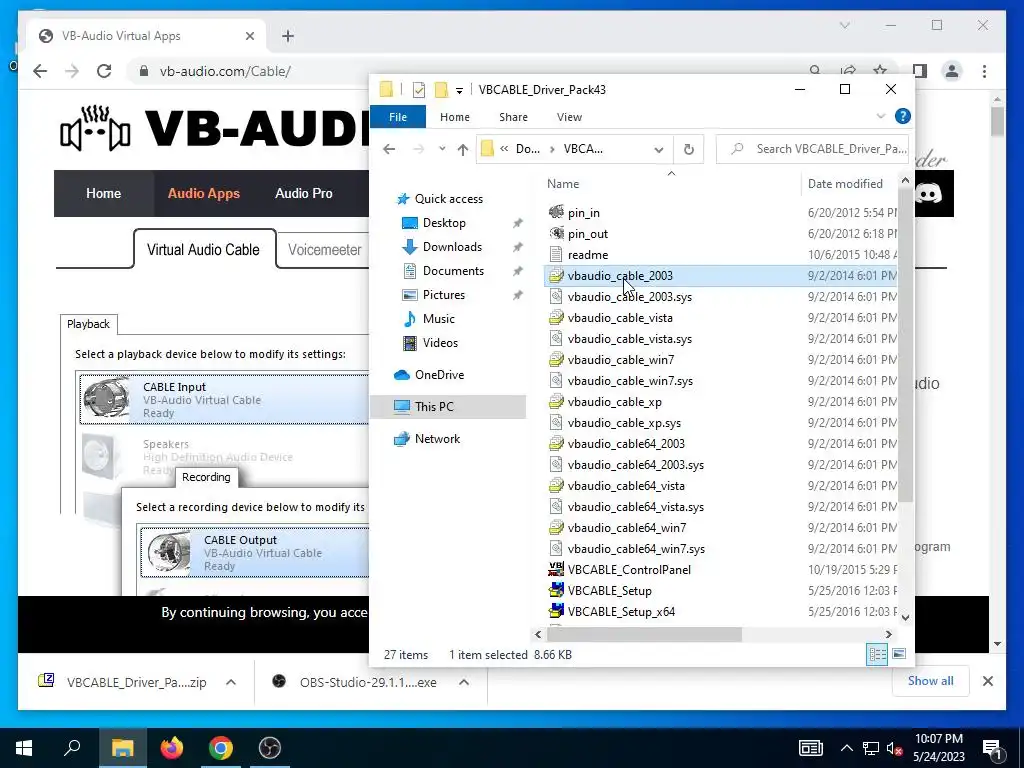
Task: Open a new Chrome tab
Action: click(x=288, y=36)
